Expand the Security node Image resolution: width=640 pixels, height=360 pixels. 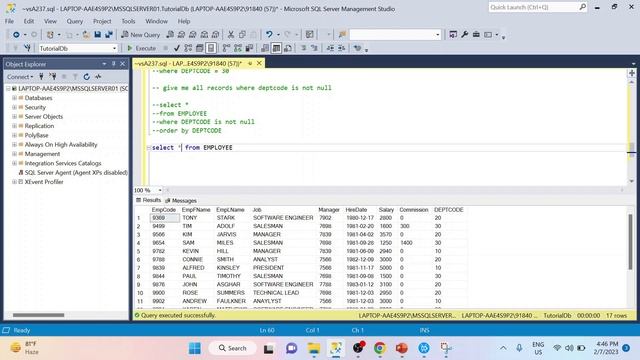[14, 107]
